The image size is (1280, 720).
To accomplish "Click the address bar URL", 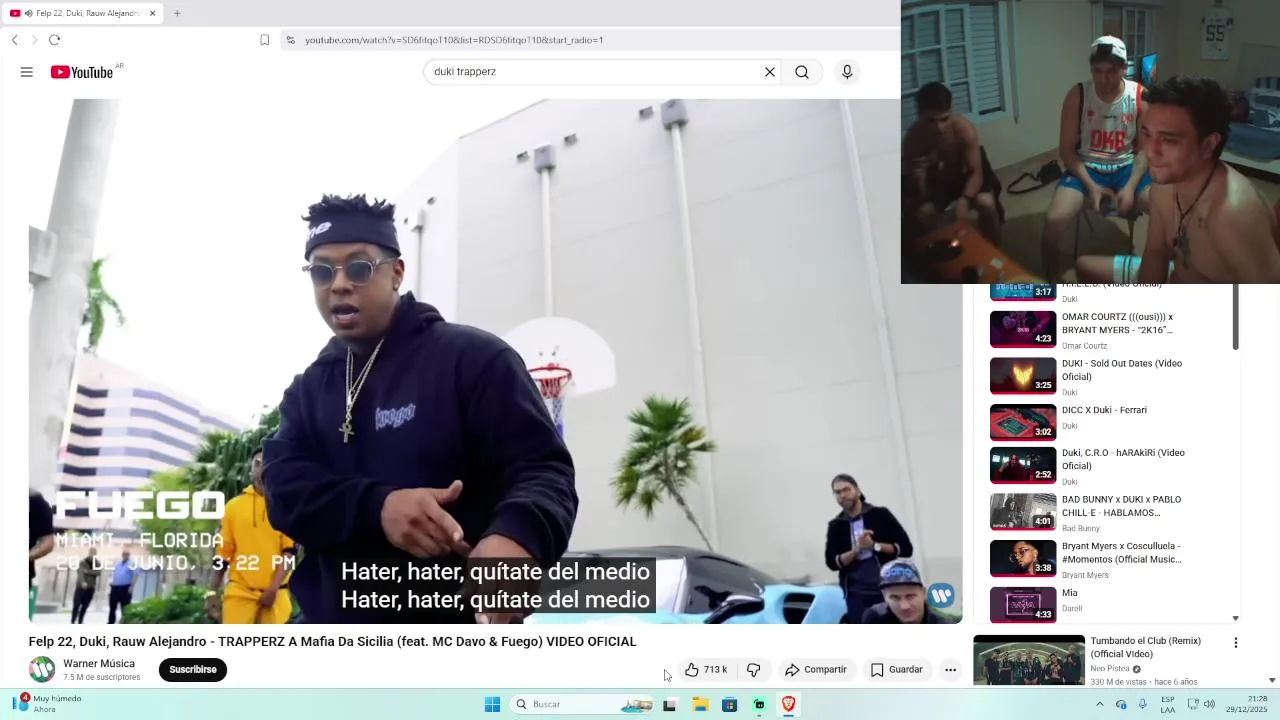I will coord(454,40).
